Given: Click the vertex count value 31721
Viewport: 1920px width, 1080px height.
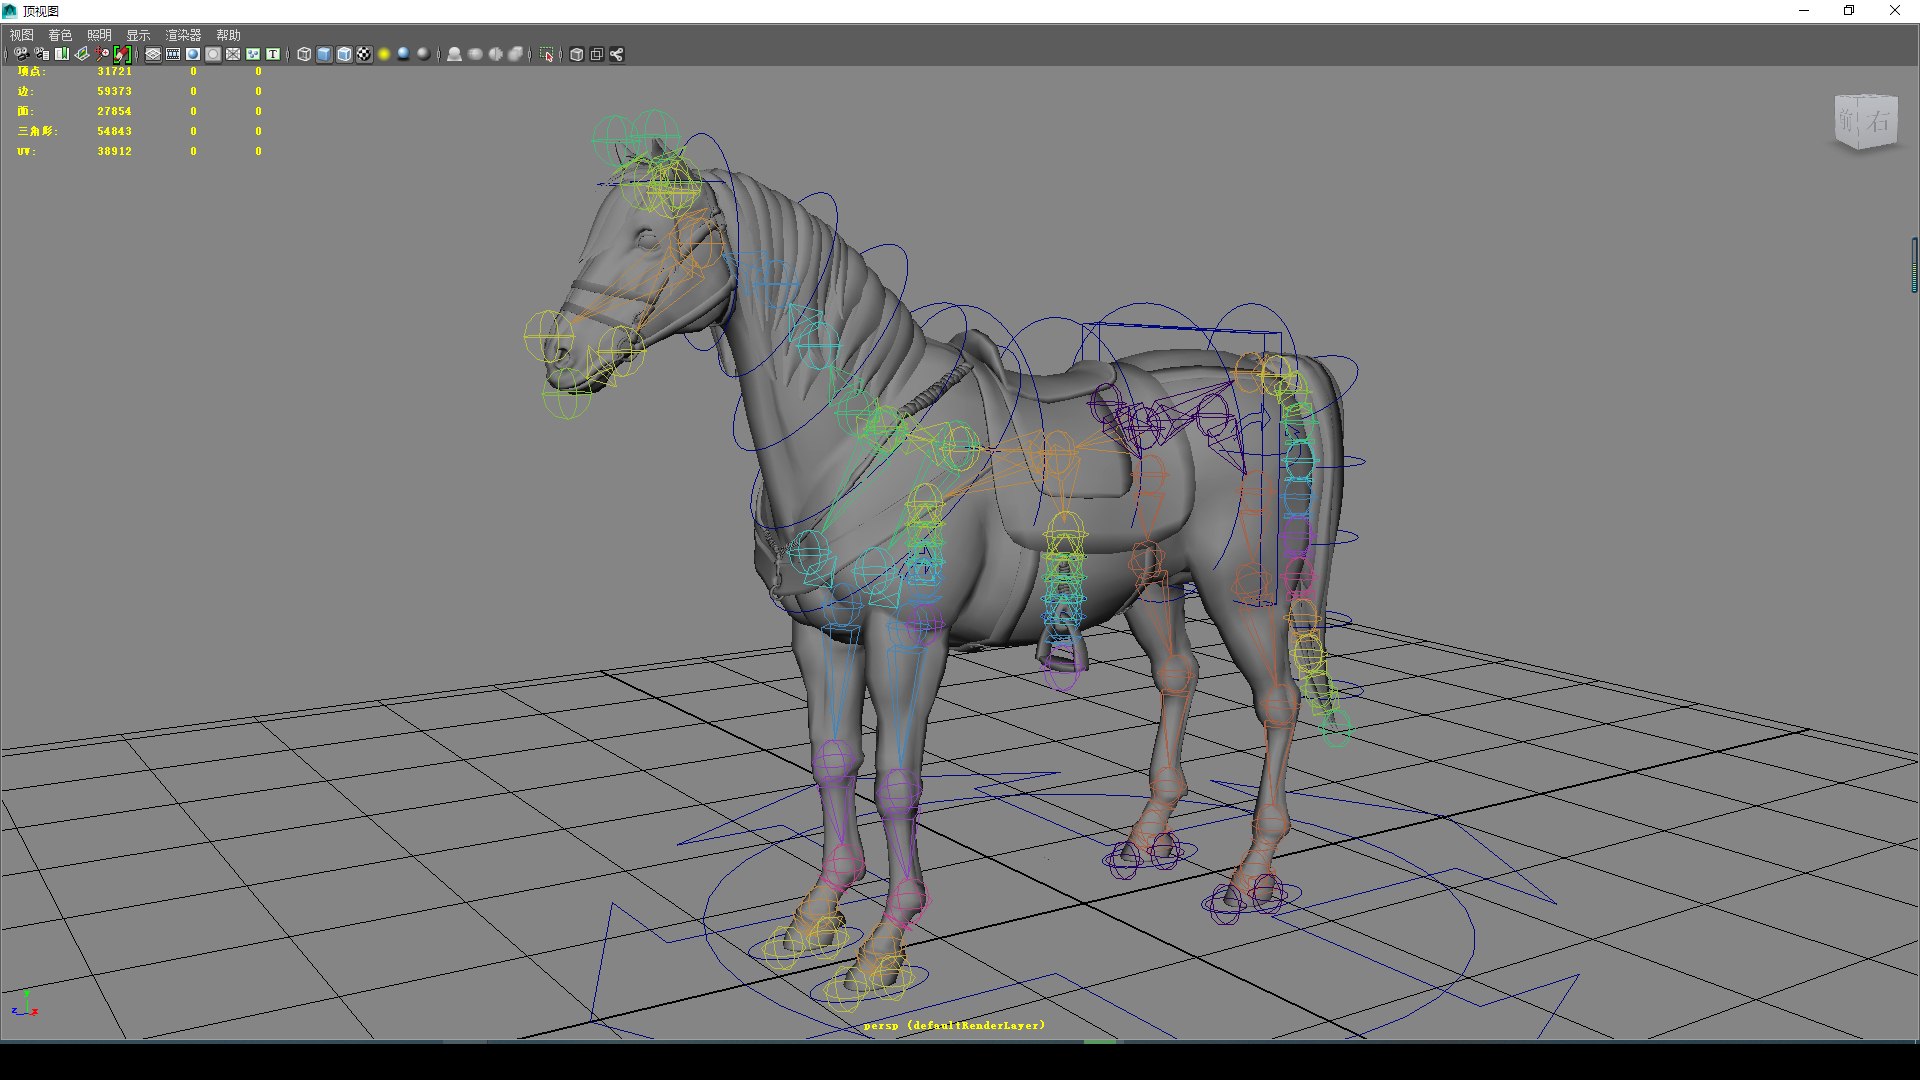Looking at the screenshot, I should pos(114,71).
